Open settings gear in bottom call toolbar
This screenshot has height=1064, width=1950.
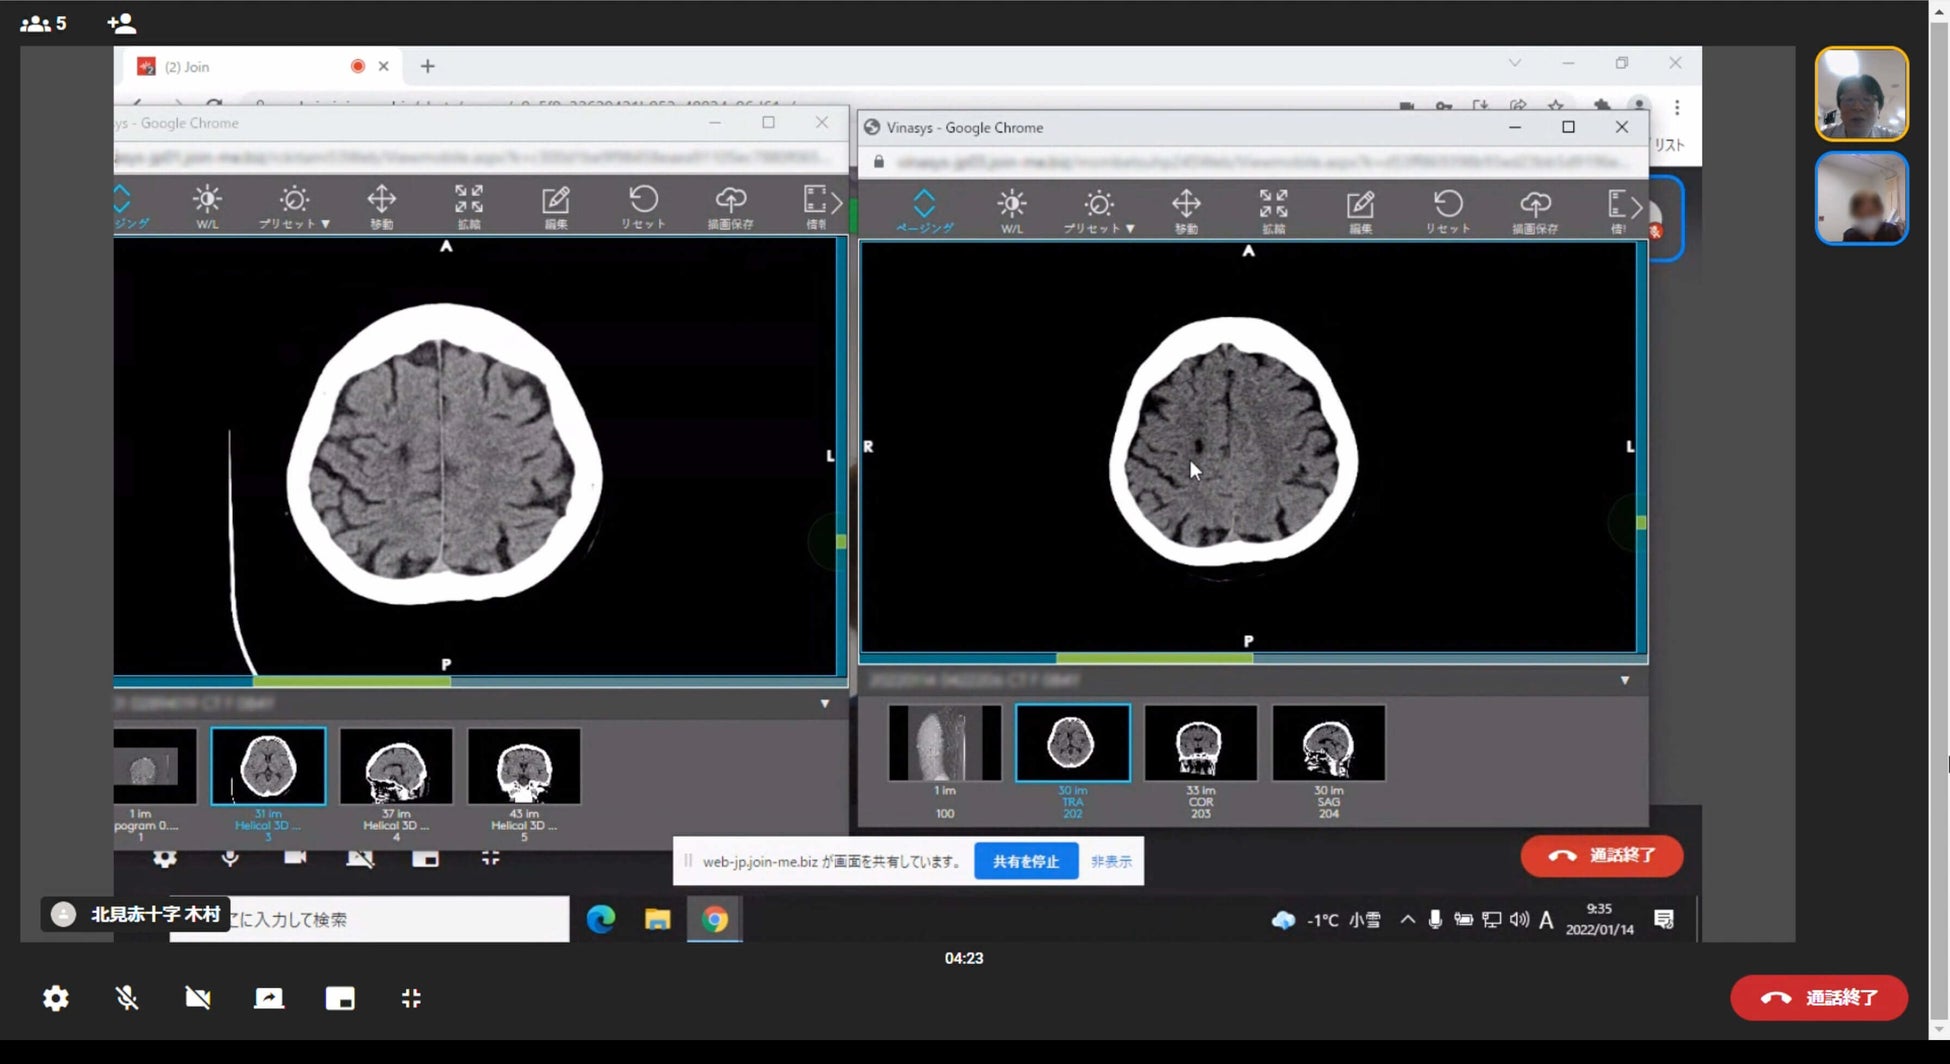[56, 998]
